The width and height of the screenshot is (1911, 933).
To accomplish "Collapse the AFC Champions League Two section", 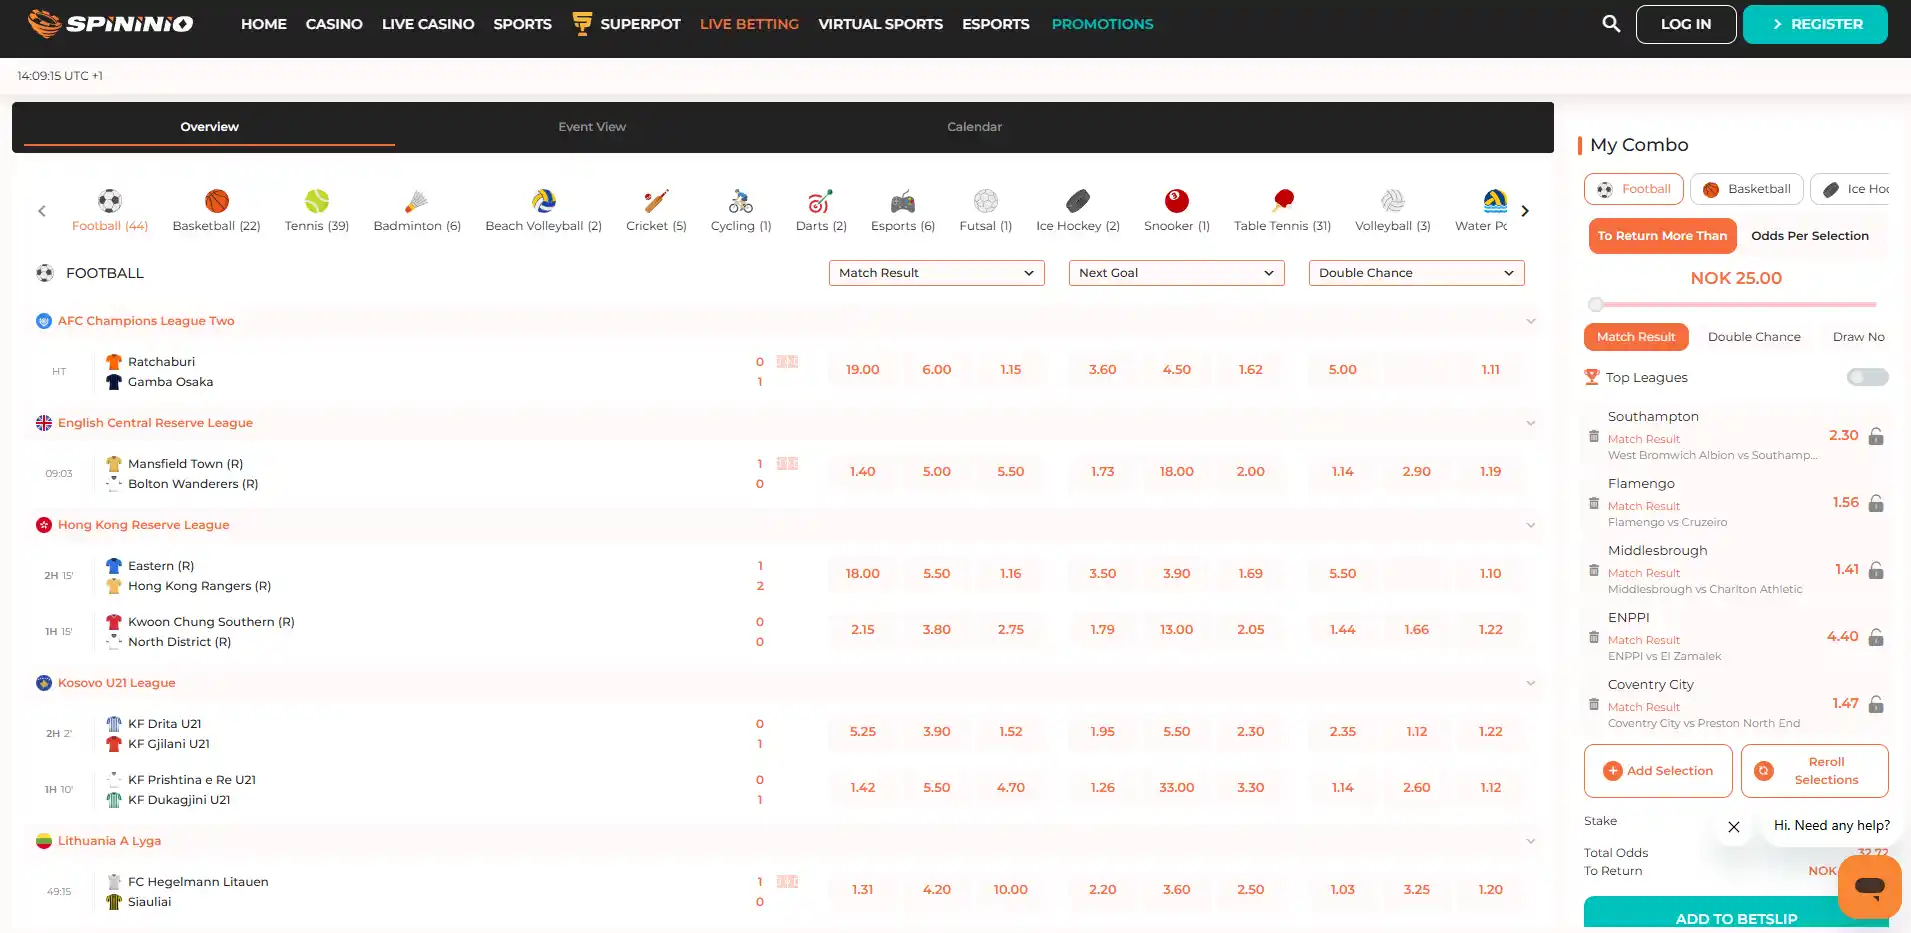I will click(x=1530, y=321).
